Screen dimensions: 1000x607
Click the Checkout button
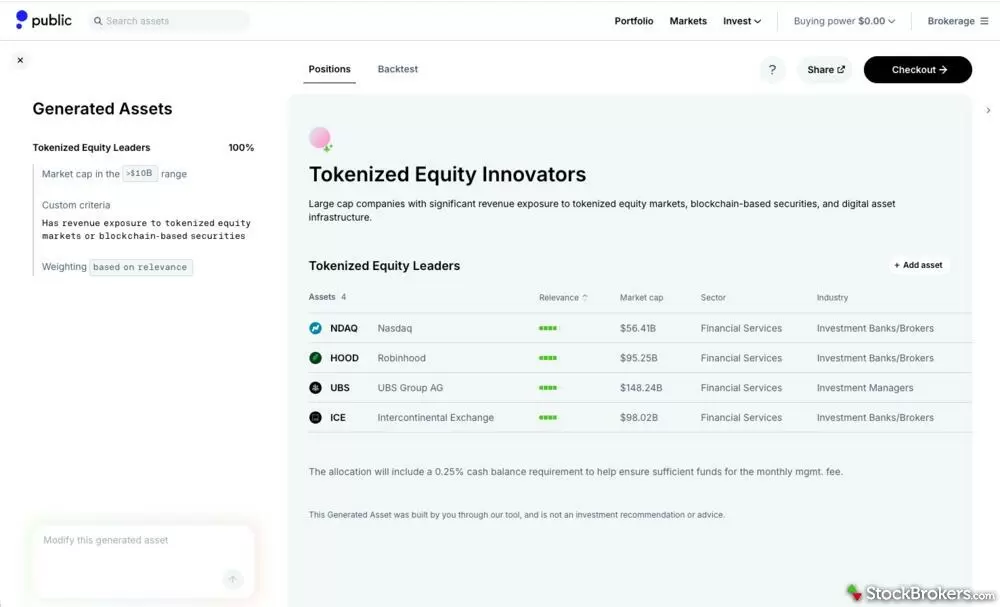[x=917, y=69]
